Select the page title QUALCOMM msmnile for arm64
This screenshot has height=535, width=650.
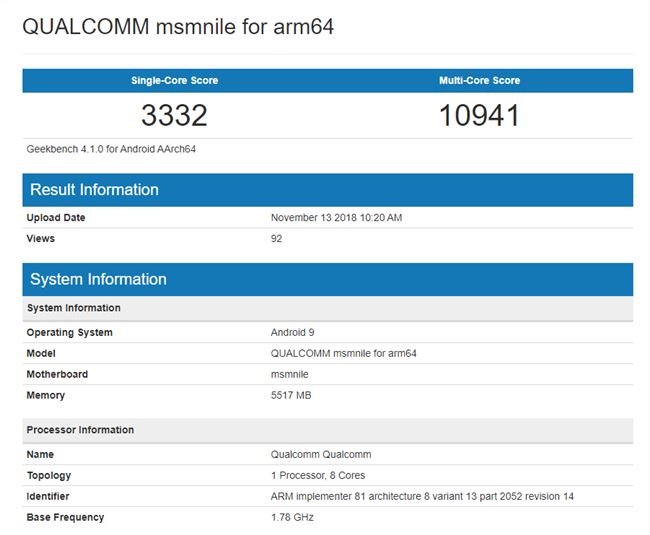[178, 27]
